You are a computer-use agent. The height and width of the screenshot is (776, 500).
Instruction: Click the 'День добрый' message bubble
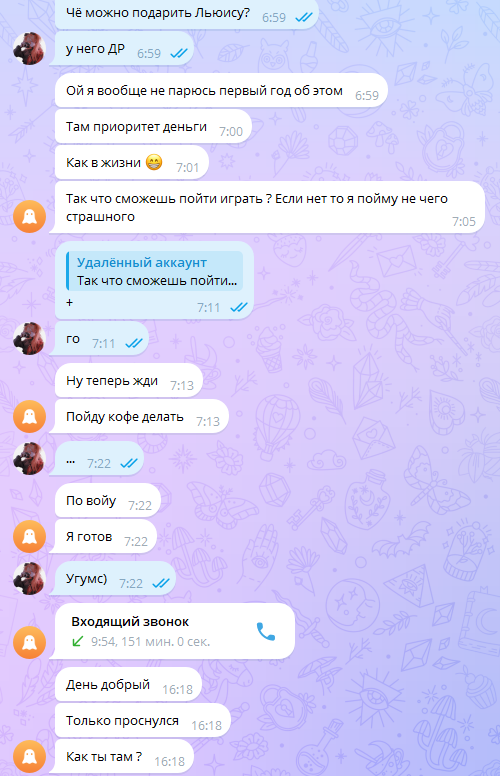[128, 684]
